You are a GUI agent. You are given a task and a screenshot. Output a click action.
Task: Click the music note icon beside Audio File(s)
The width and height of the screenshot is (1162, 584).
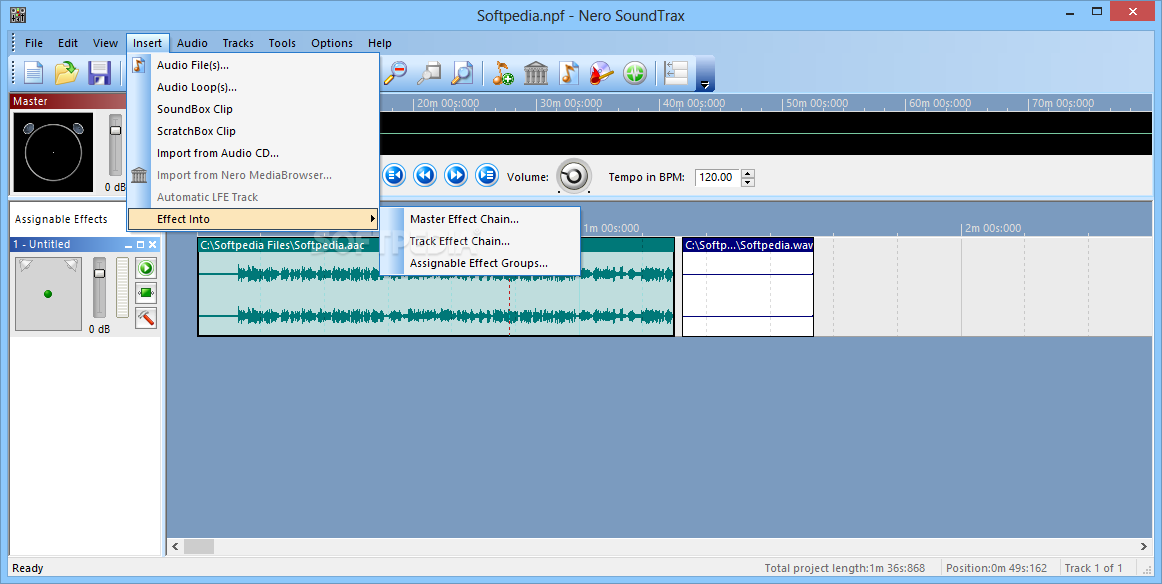[139, 65]
